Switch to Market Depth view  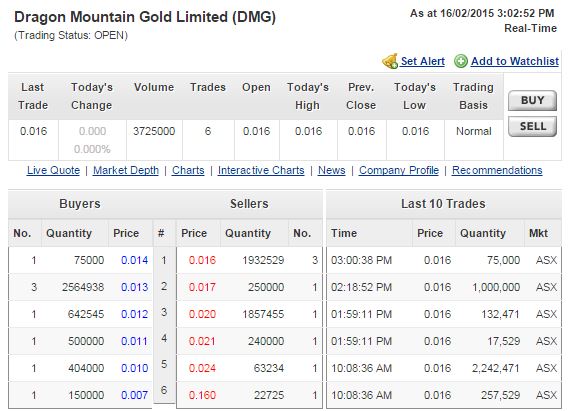(126, 170)
